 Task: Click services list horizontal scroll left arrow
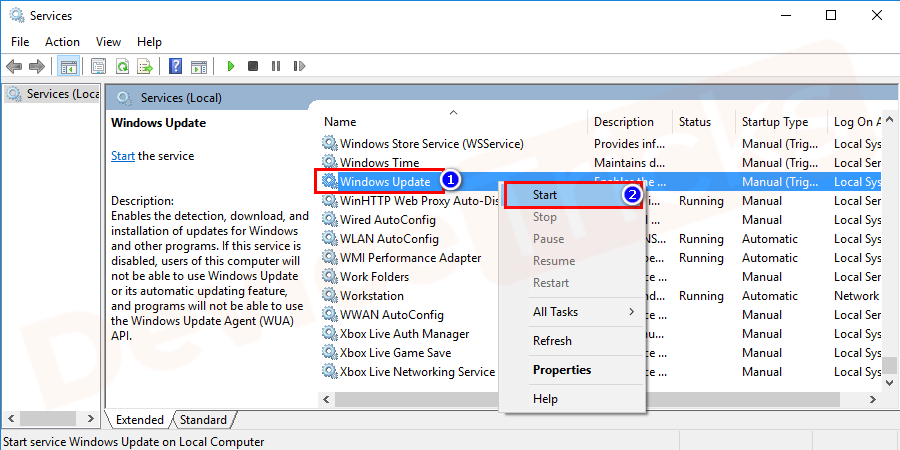pyautogui.click(x=326, y=399)
